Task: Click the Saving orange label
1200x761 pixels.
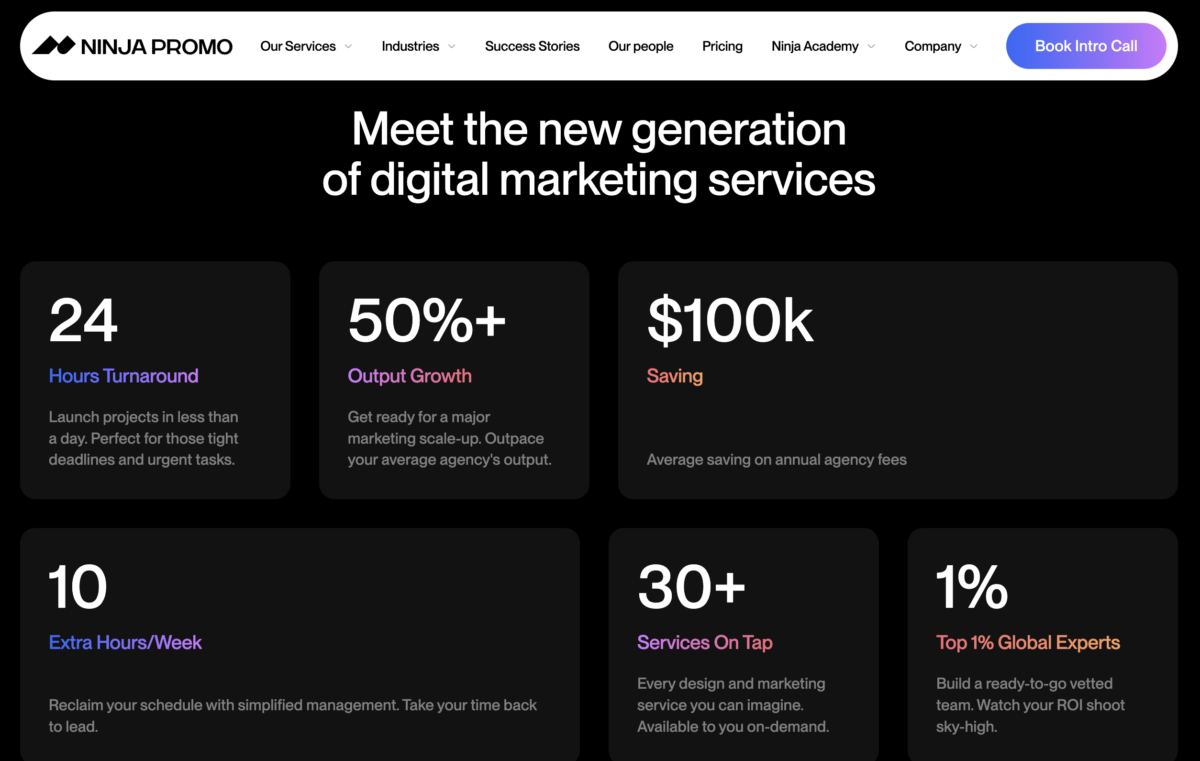Action: [674, 376]
